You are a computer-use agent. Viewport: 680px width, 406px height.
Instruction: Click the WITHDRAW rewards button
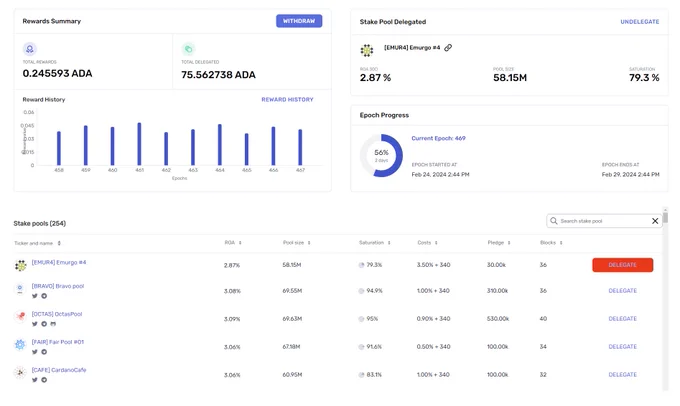(299, 21)
